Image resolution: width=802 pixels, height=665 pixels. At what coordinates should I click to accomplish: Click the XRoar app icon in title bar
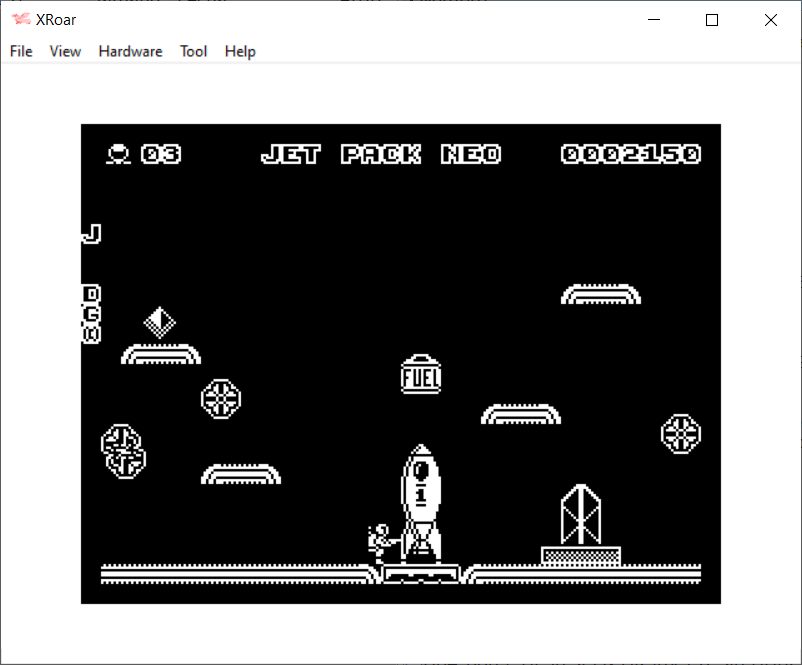(x=20, y=20)
